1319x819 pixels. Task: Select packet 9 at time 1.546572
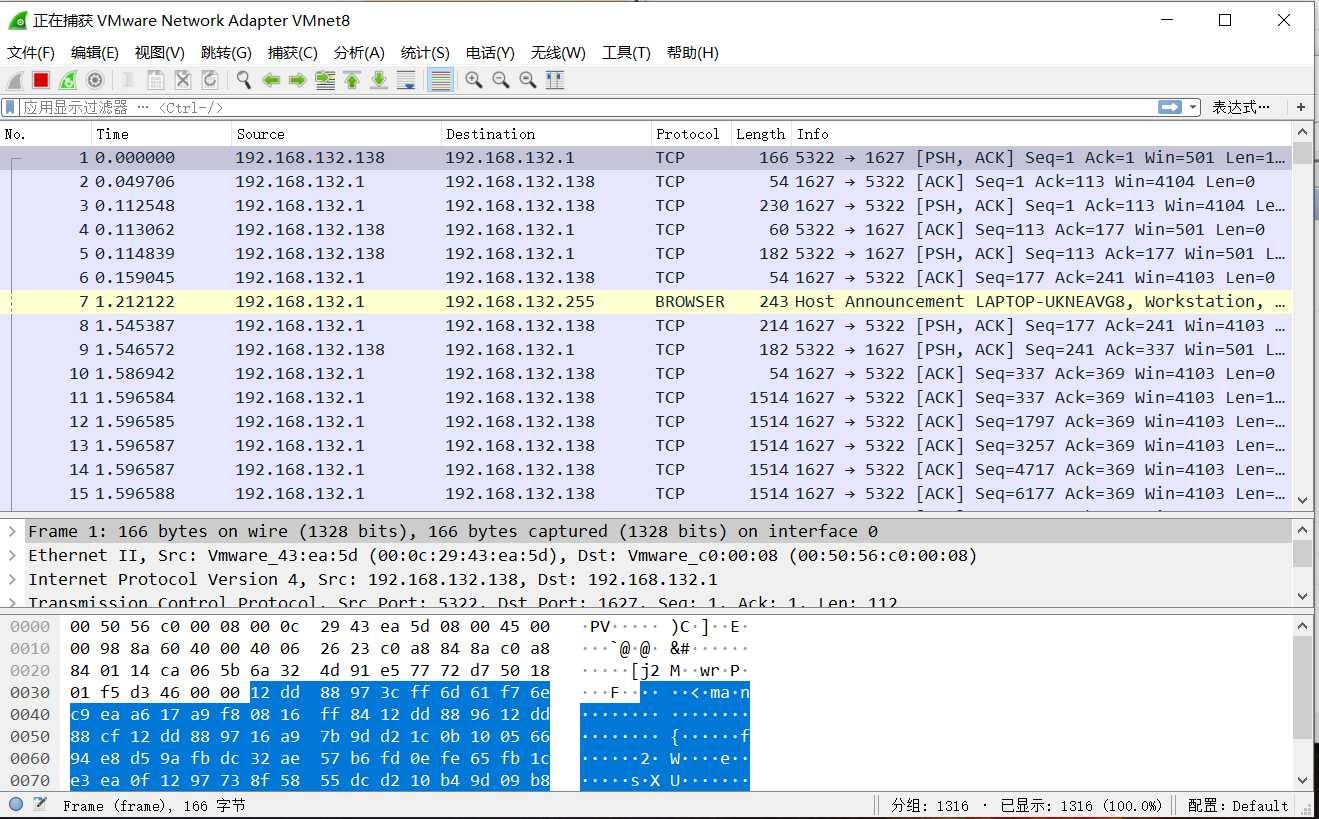(x=646, y=349)
